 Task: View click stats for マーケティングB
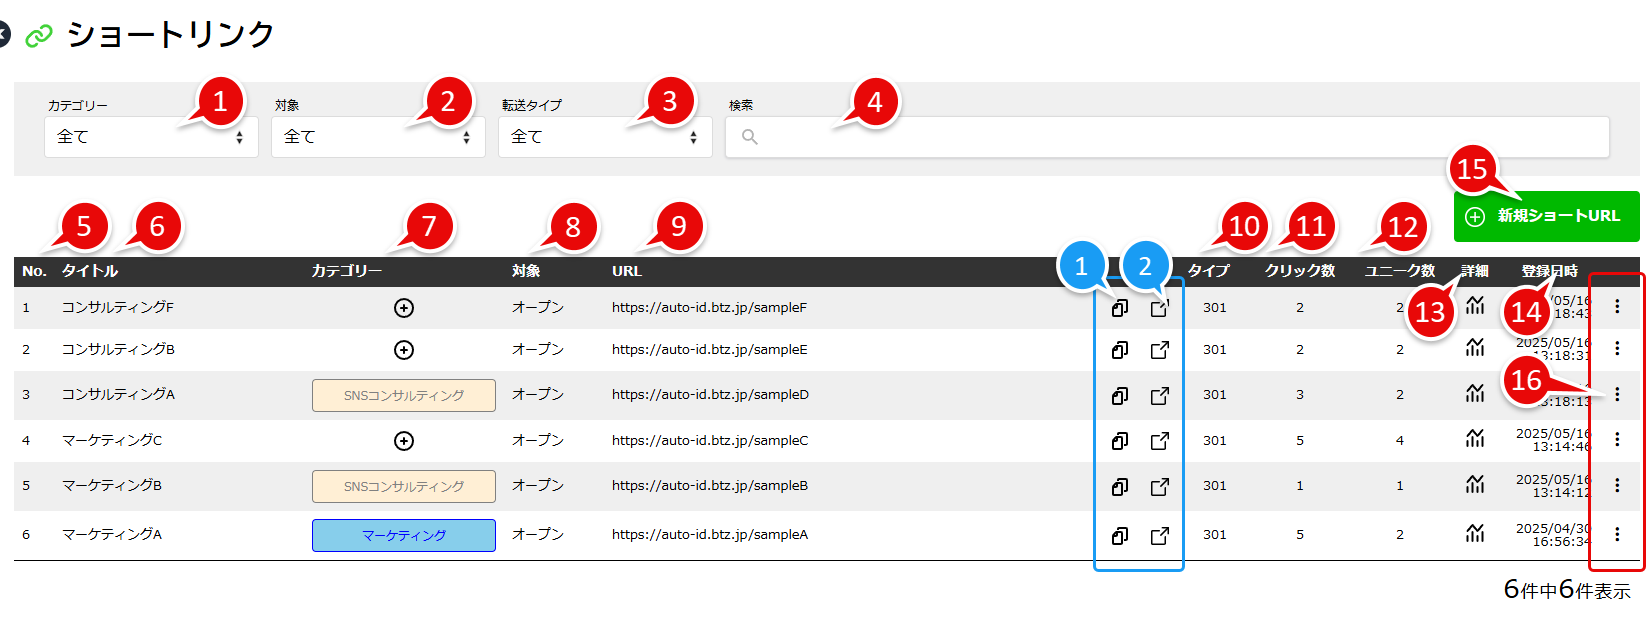click(1475, 484)
